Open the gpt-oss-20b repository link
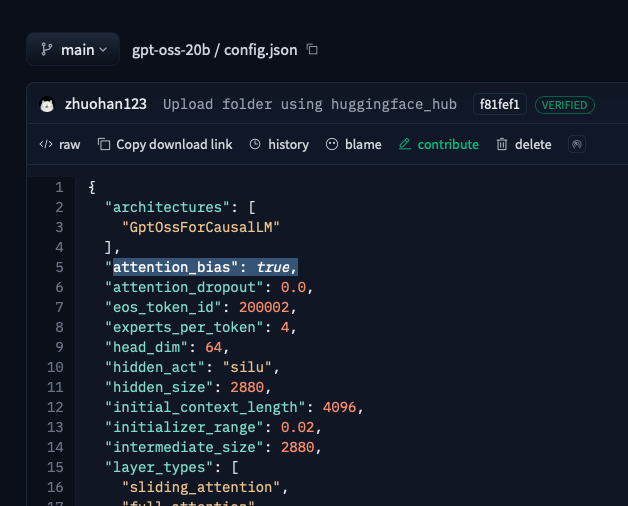The image size is (628, 506). pyautogui.click(x=171, y=50)
